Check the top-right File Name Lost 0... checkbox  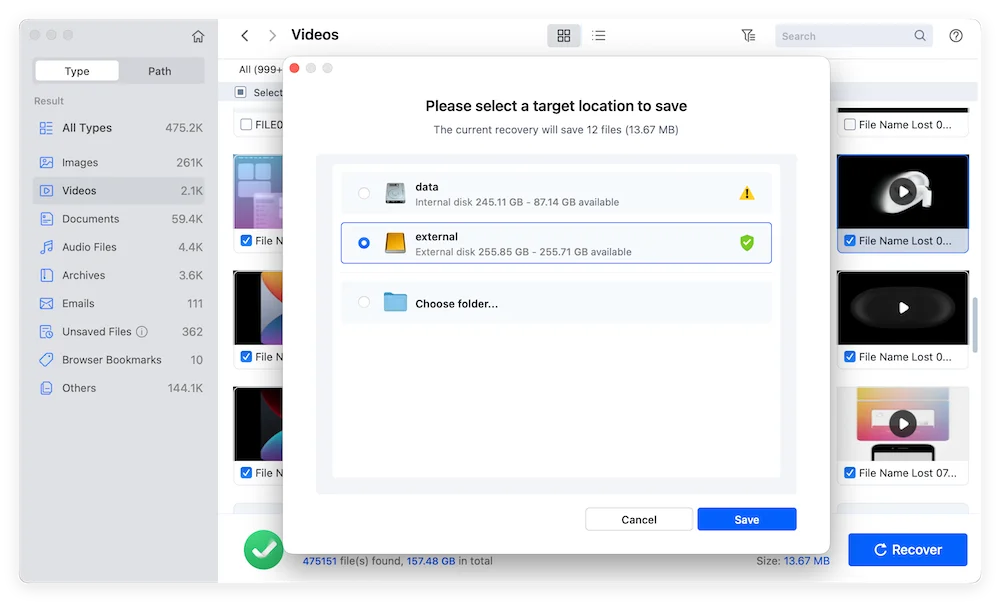pyautogui.click(x=849, y=125)
